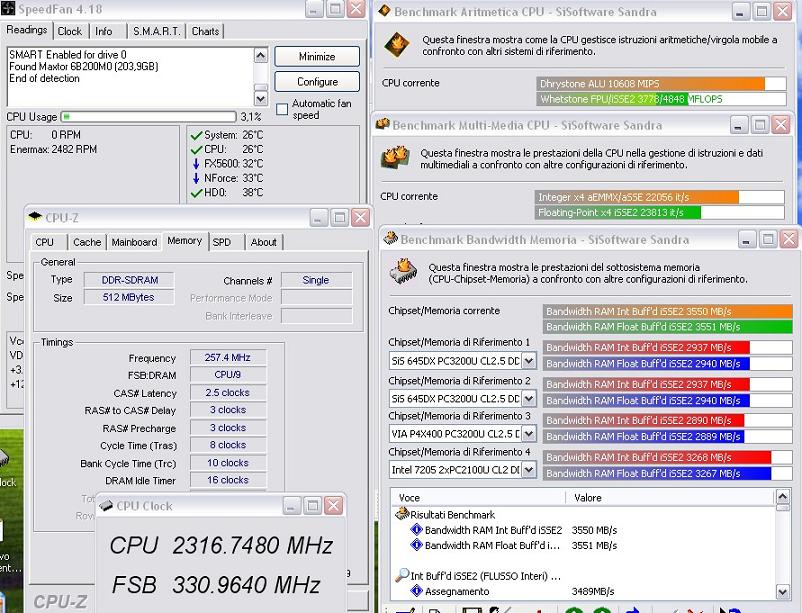
Task: Click the DRAM Idle Timer 16 clocks field
Action: (x=228, y=480)
